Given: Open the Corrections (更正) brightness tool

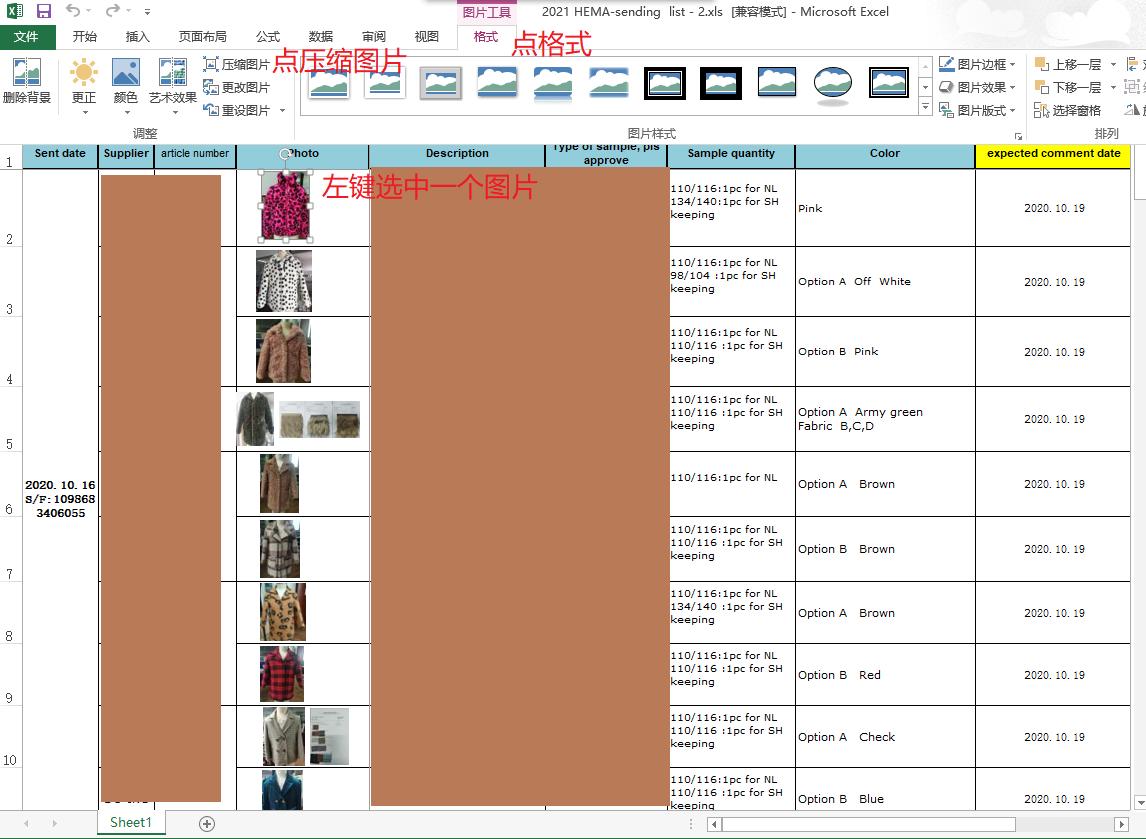Looking at the screenshot, I should 84,80.
